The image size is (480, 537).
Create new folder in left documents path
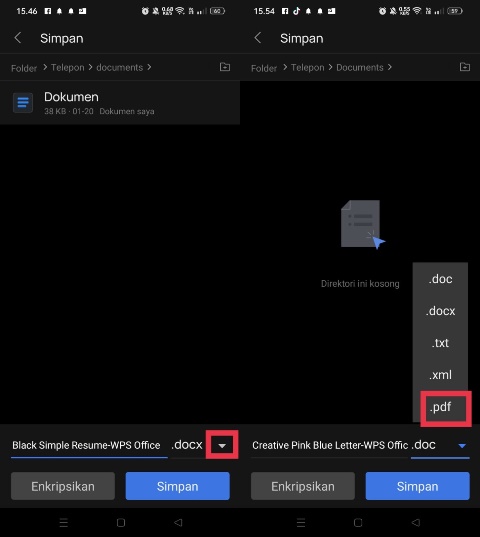(225, 67)
